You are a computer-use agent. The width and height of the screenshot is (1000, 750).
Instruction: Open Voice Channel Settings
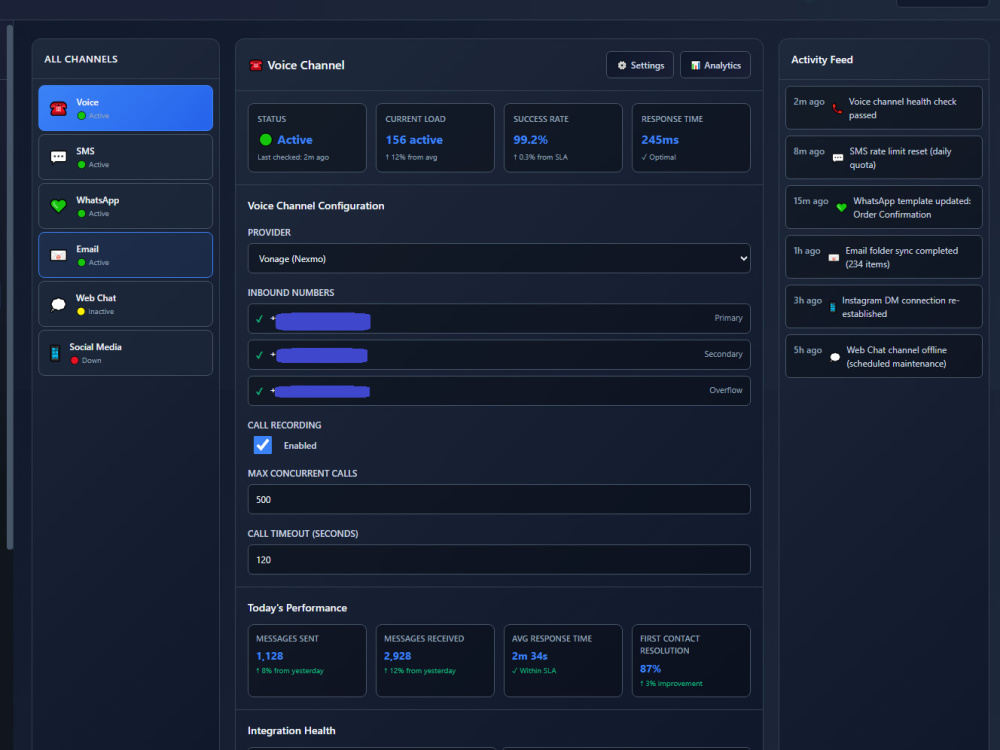click(640, 65)
